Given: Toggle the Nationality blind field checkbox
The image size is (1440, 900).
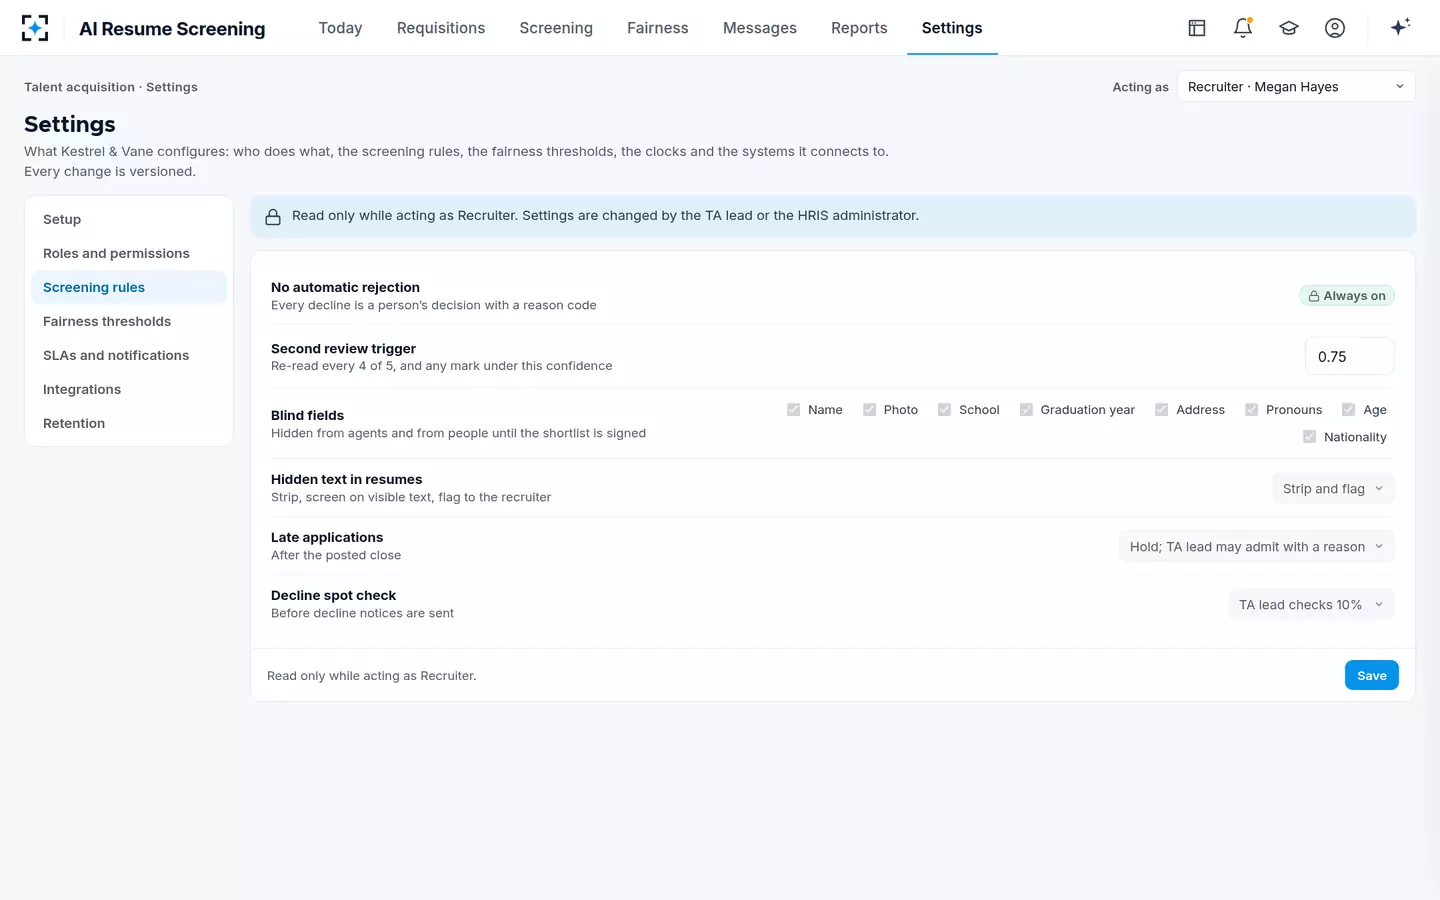Looking at the screenshot, I should (1310, 437).
